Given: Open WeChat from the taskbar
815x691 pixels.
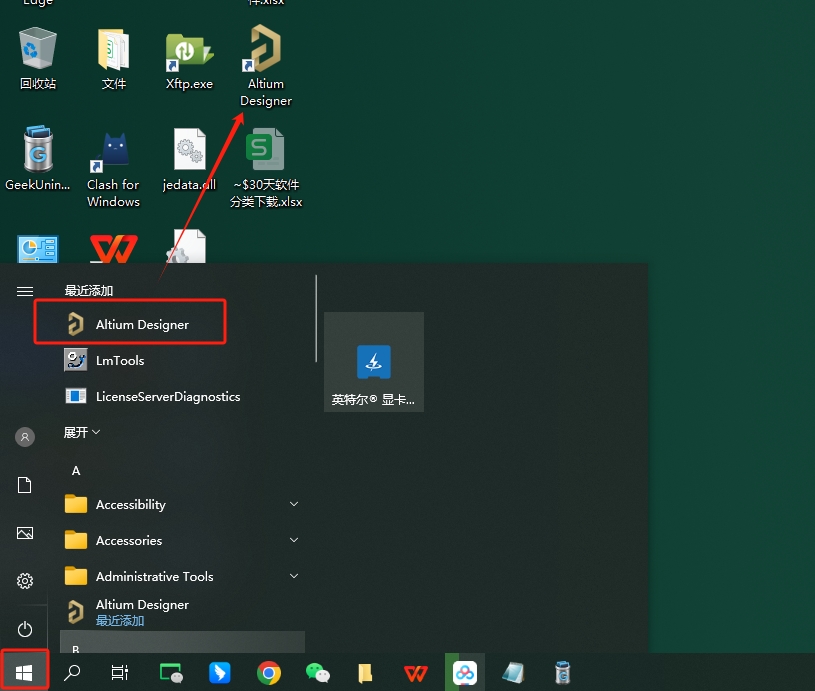Looking at the screenshot, I should [317, 673].
